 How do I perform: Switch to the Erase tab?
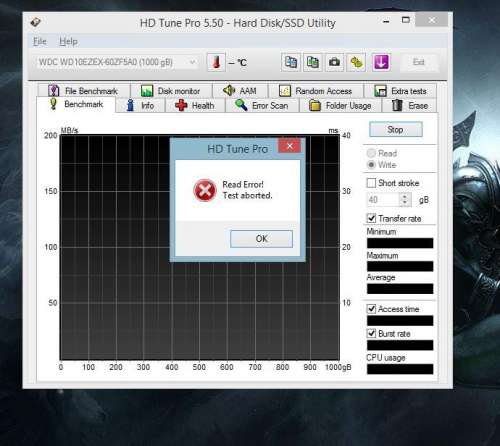(410, 106)
